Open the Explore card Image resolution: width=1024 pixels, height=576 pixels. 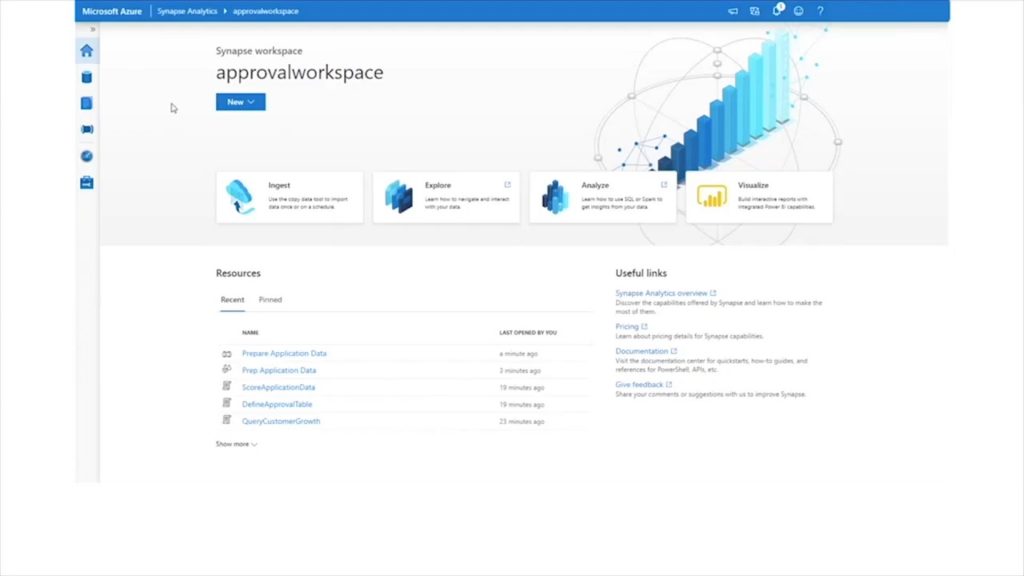coord(446,197)
